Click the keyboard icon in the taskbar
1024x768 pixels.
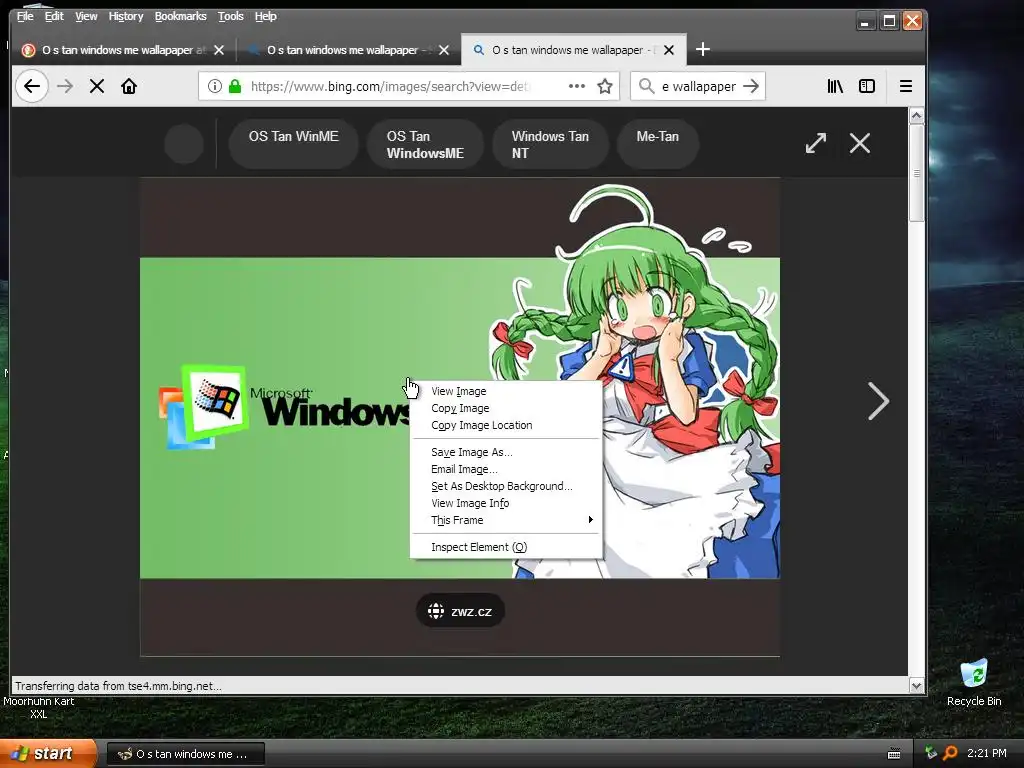pos(894,754)
